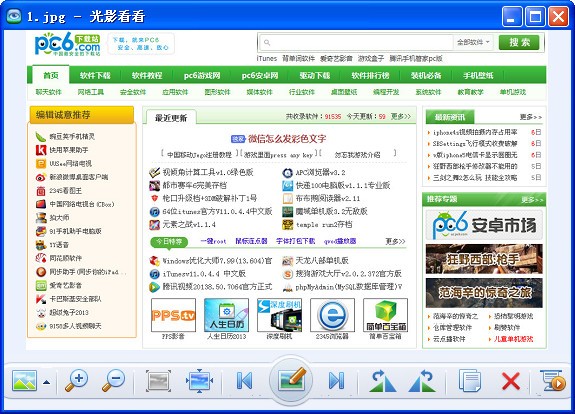This screenshot has height=414, width=575.
Task: Click the pc6.com logo
Action: point(67,44)
